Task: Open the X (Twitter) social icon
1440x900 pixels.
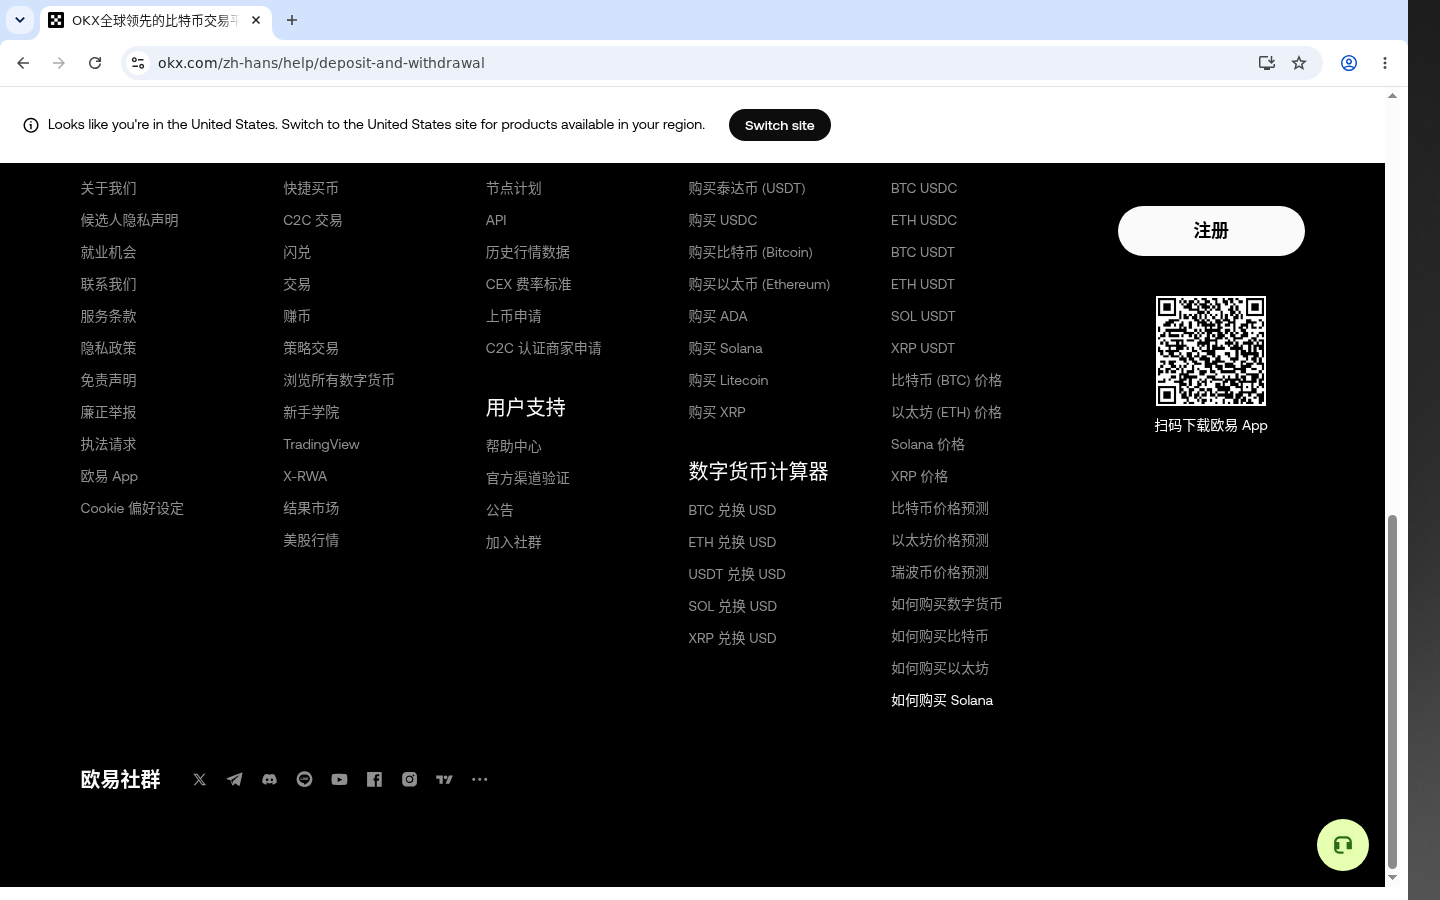Action: point(200,780)
